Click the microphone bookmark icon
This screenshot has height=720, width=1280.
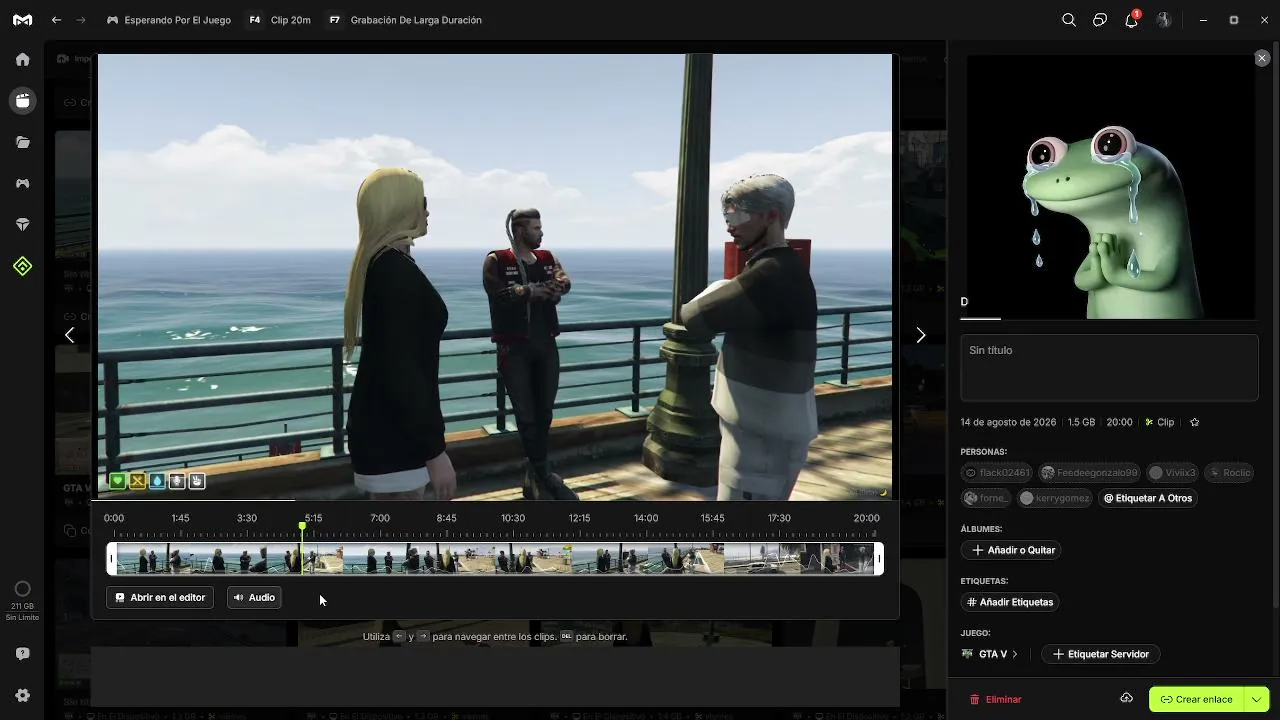[177, 481]
